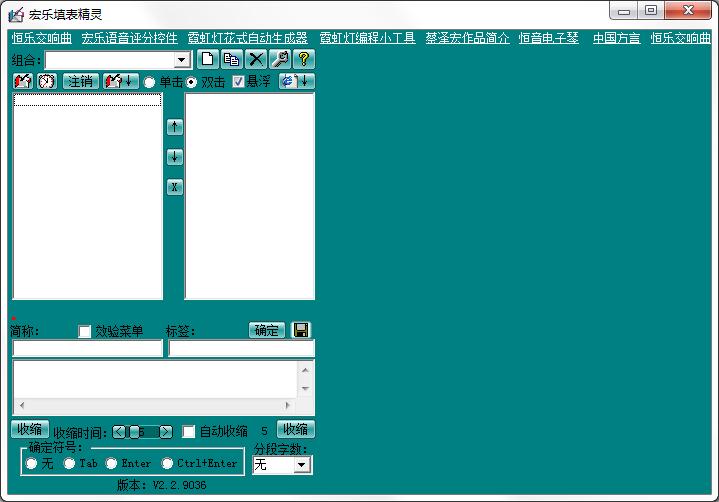The height and width of the screenshot is (502, 719).
Task: Click inside the right list box
Action: coord(250,196)
